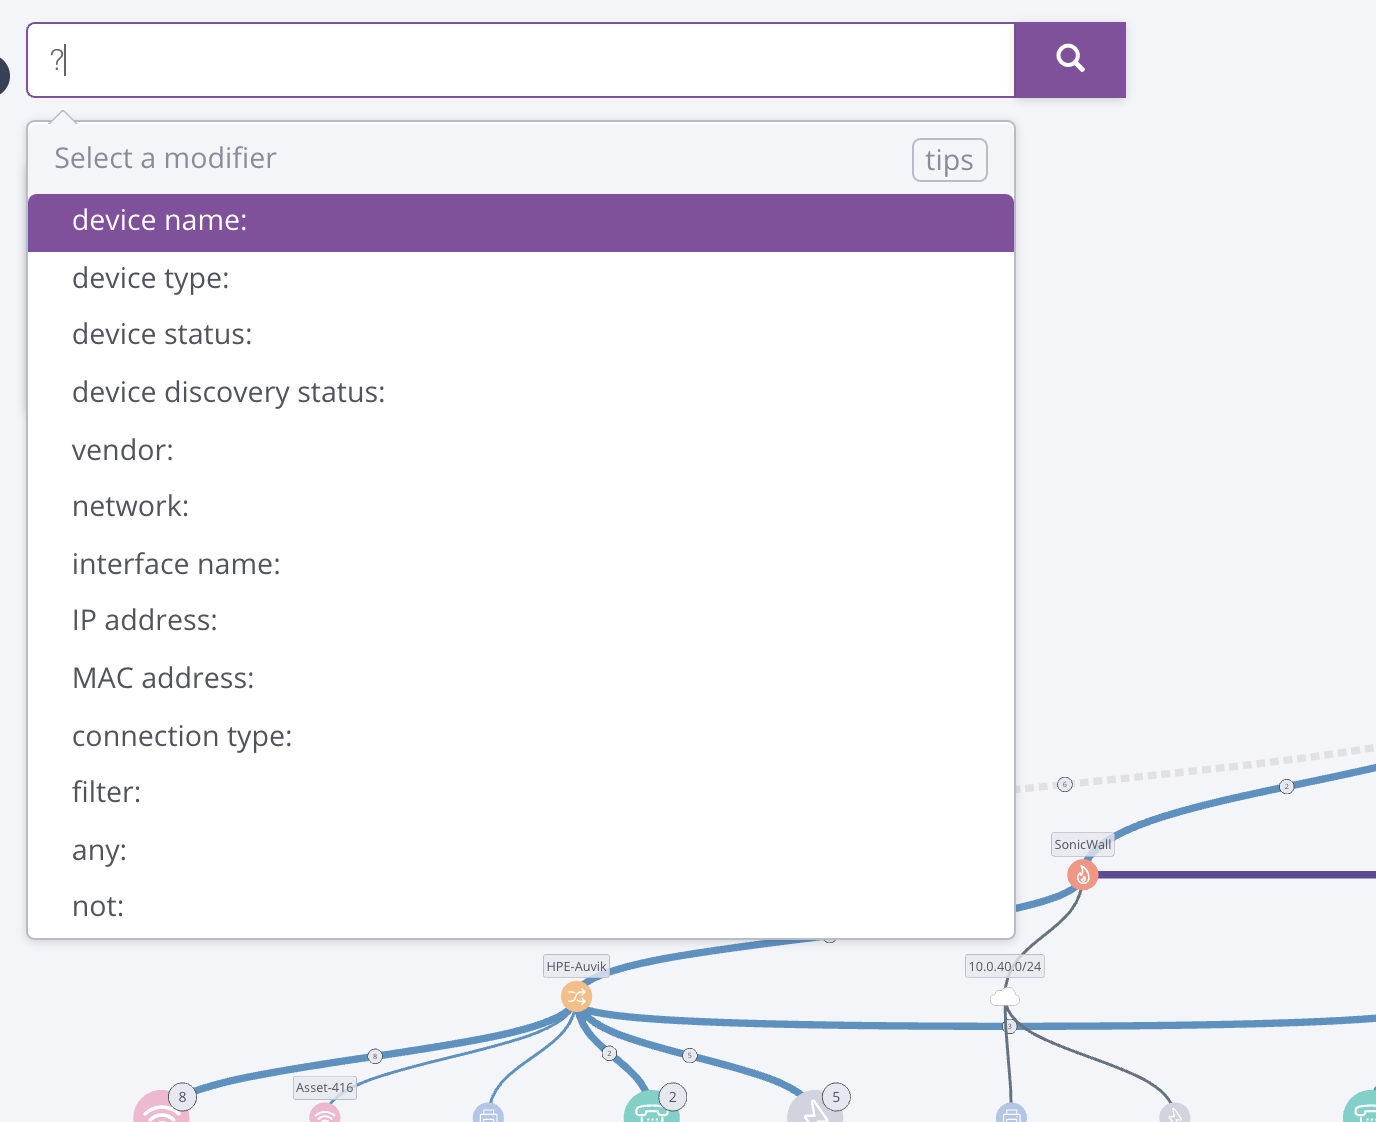Select the printer device icon below HPE-Auvik

(488, 1113)
